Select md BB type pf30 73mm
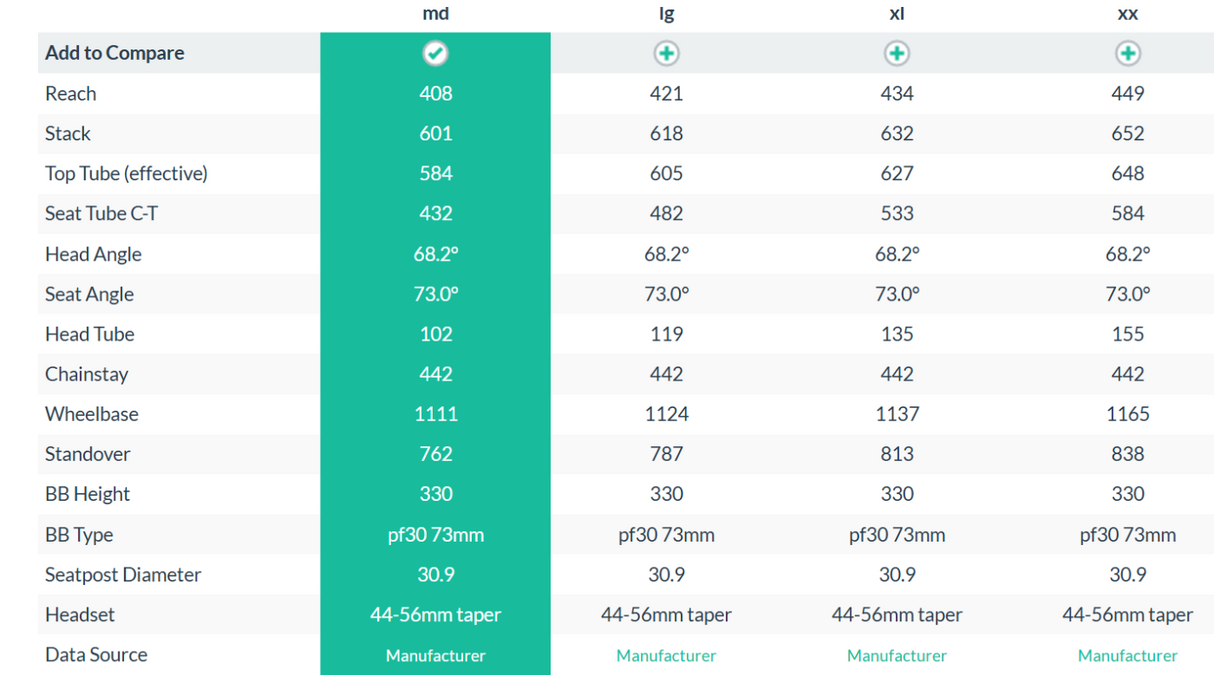 (435, 535)
